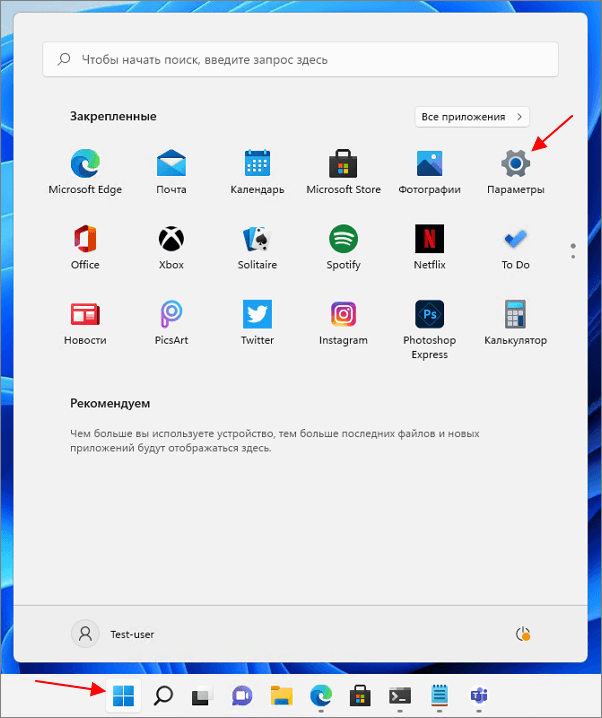The image size is (602, 718).
Task: Open Spotify
Action: (x=343, y=247)
